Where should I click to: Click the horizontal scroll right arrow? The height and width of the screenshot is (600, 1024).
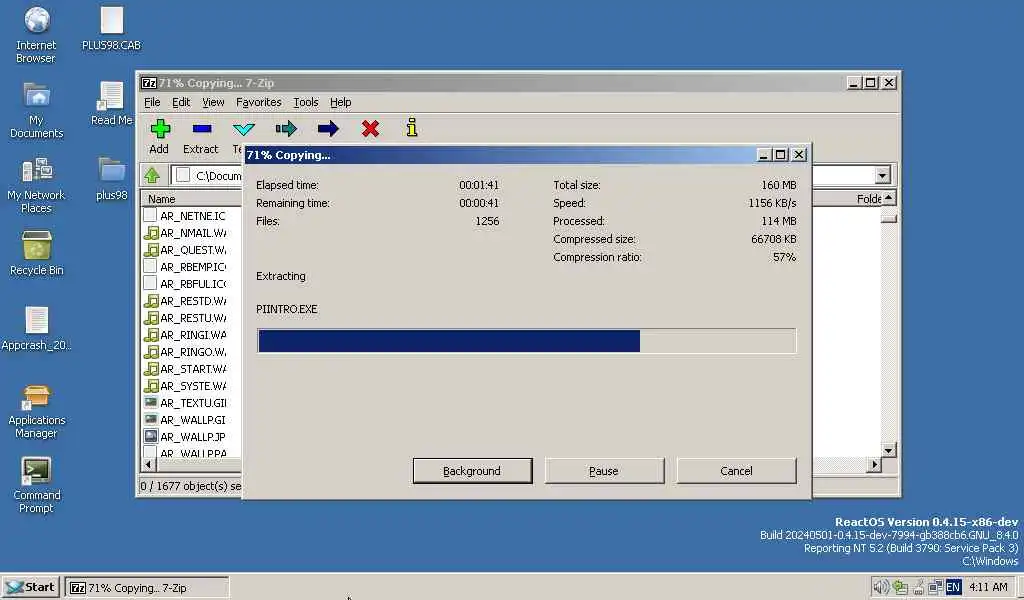coord(874,464)
